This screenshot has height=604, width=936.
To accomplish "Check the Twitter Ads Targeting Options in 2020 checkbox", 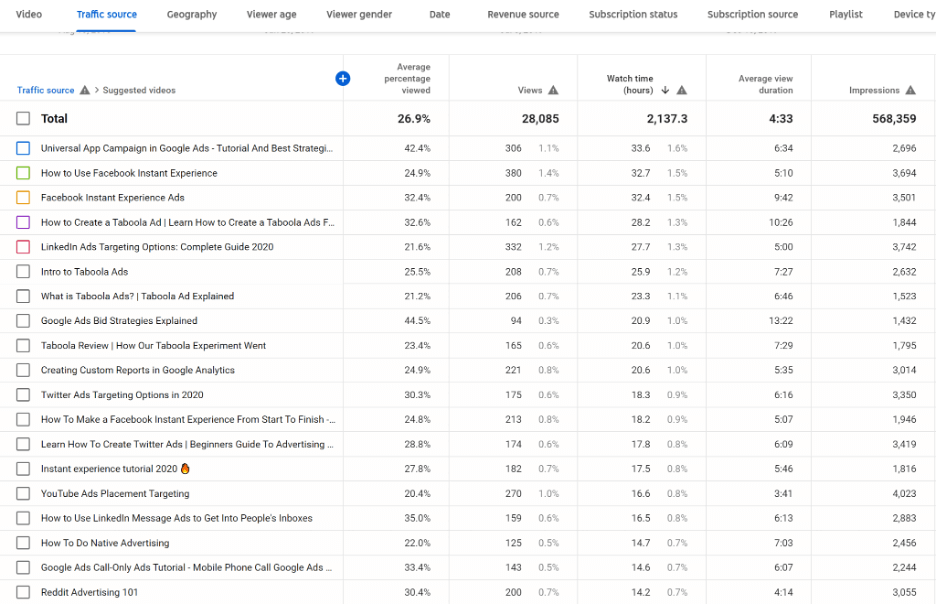I will point(23,395).
